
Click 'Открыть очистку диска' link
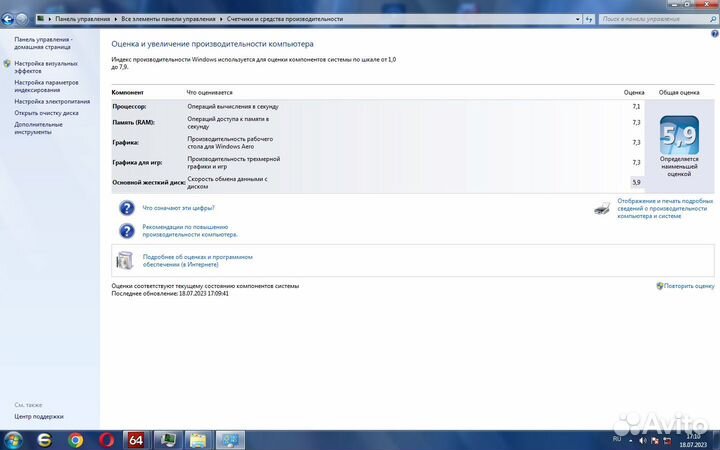tap(46, 113)
